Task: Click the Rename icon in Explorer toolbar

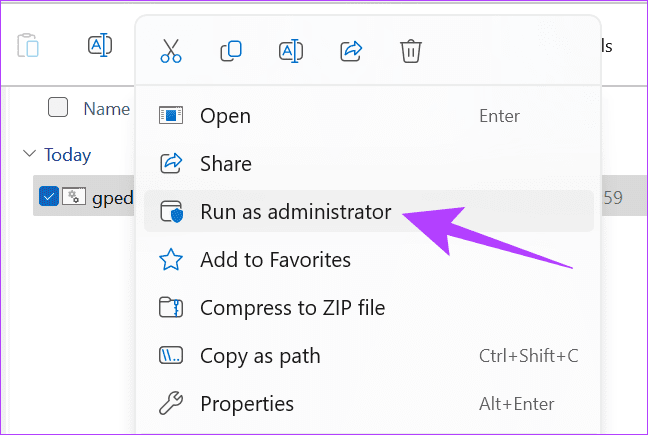Action: [x=100, y=46]
